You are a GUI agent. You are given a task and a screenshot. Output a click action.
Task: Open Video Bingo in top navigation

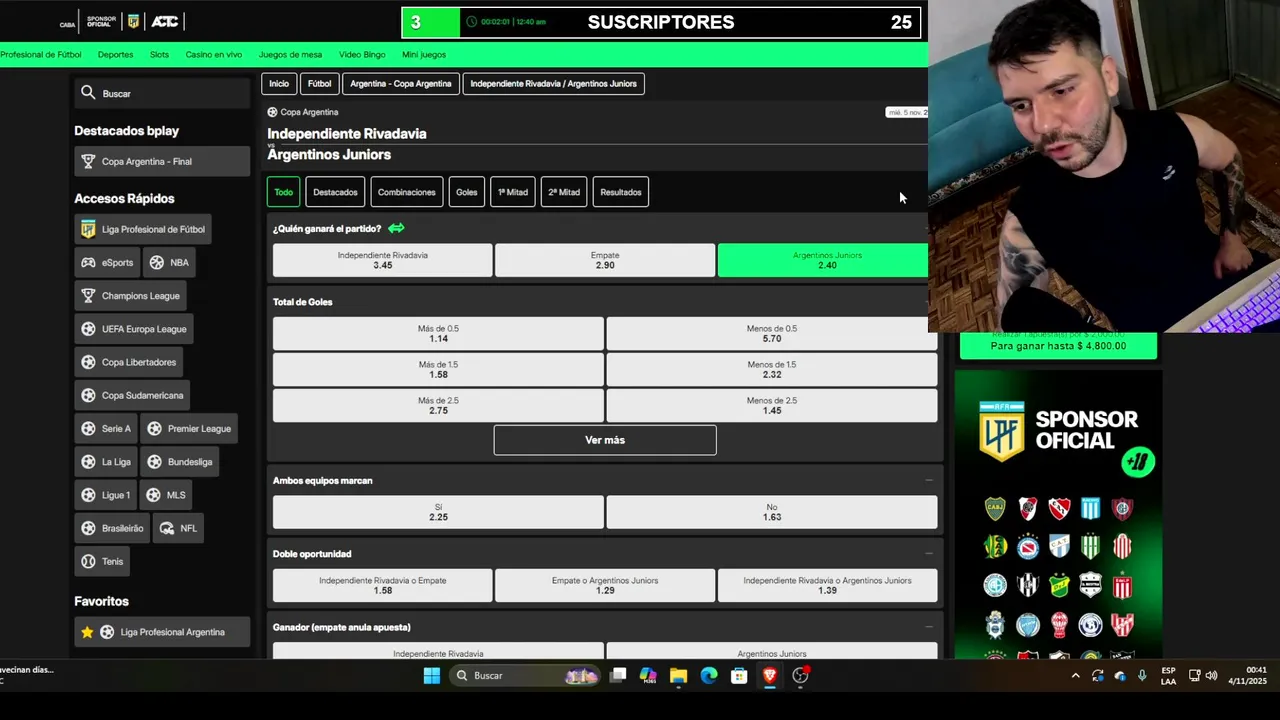pos(362,54)
